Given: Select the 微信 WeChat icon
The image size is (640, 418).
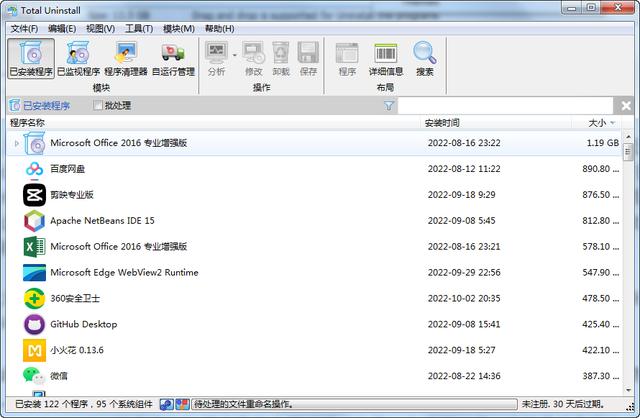Looking at the screenshot, I should [x=33, y=376].
